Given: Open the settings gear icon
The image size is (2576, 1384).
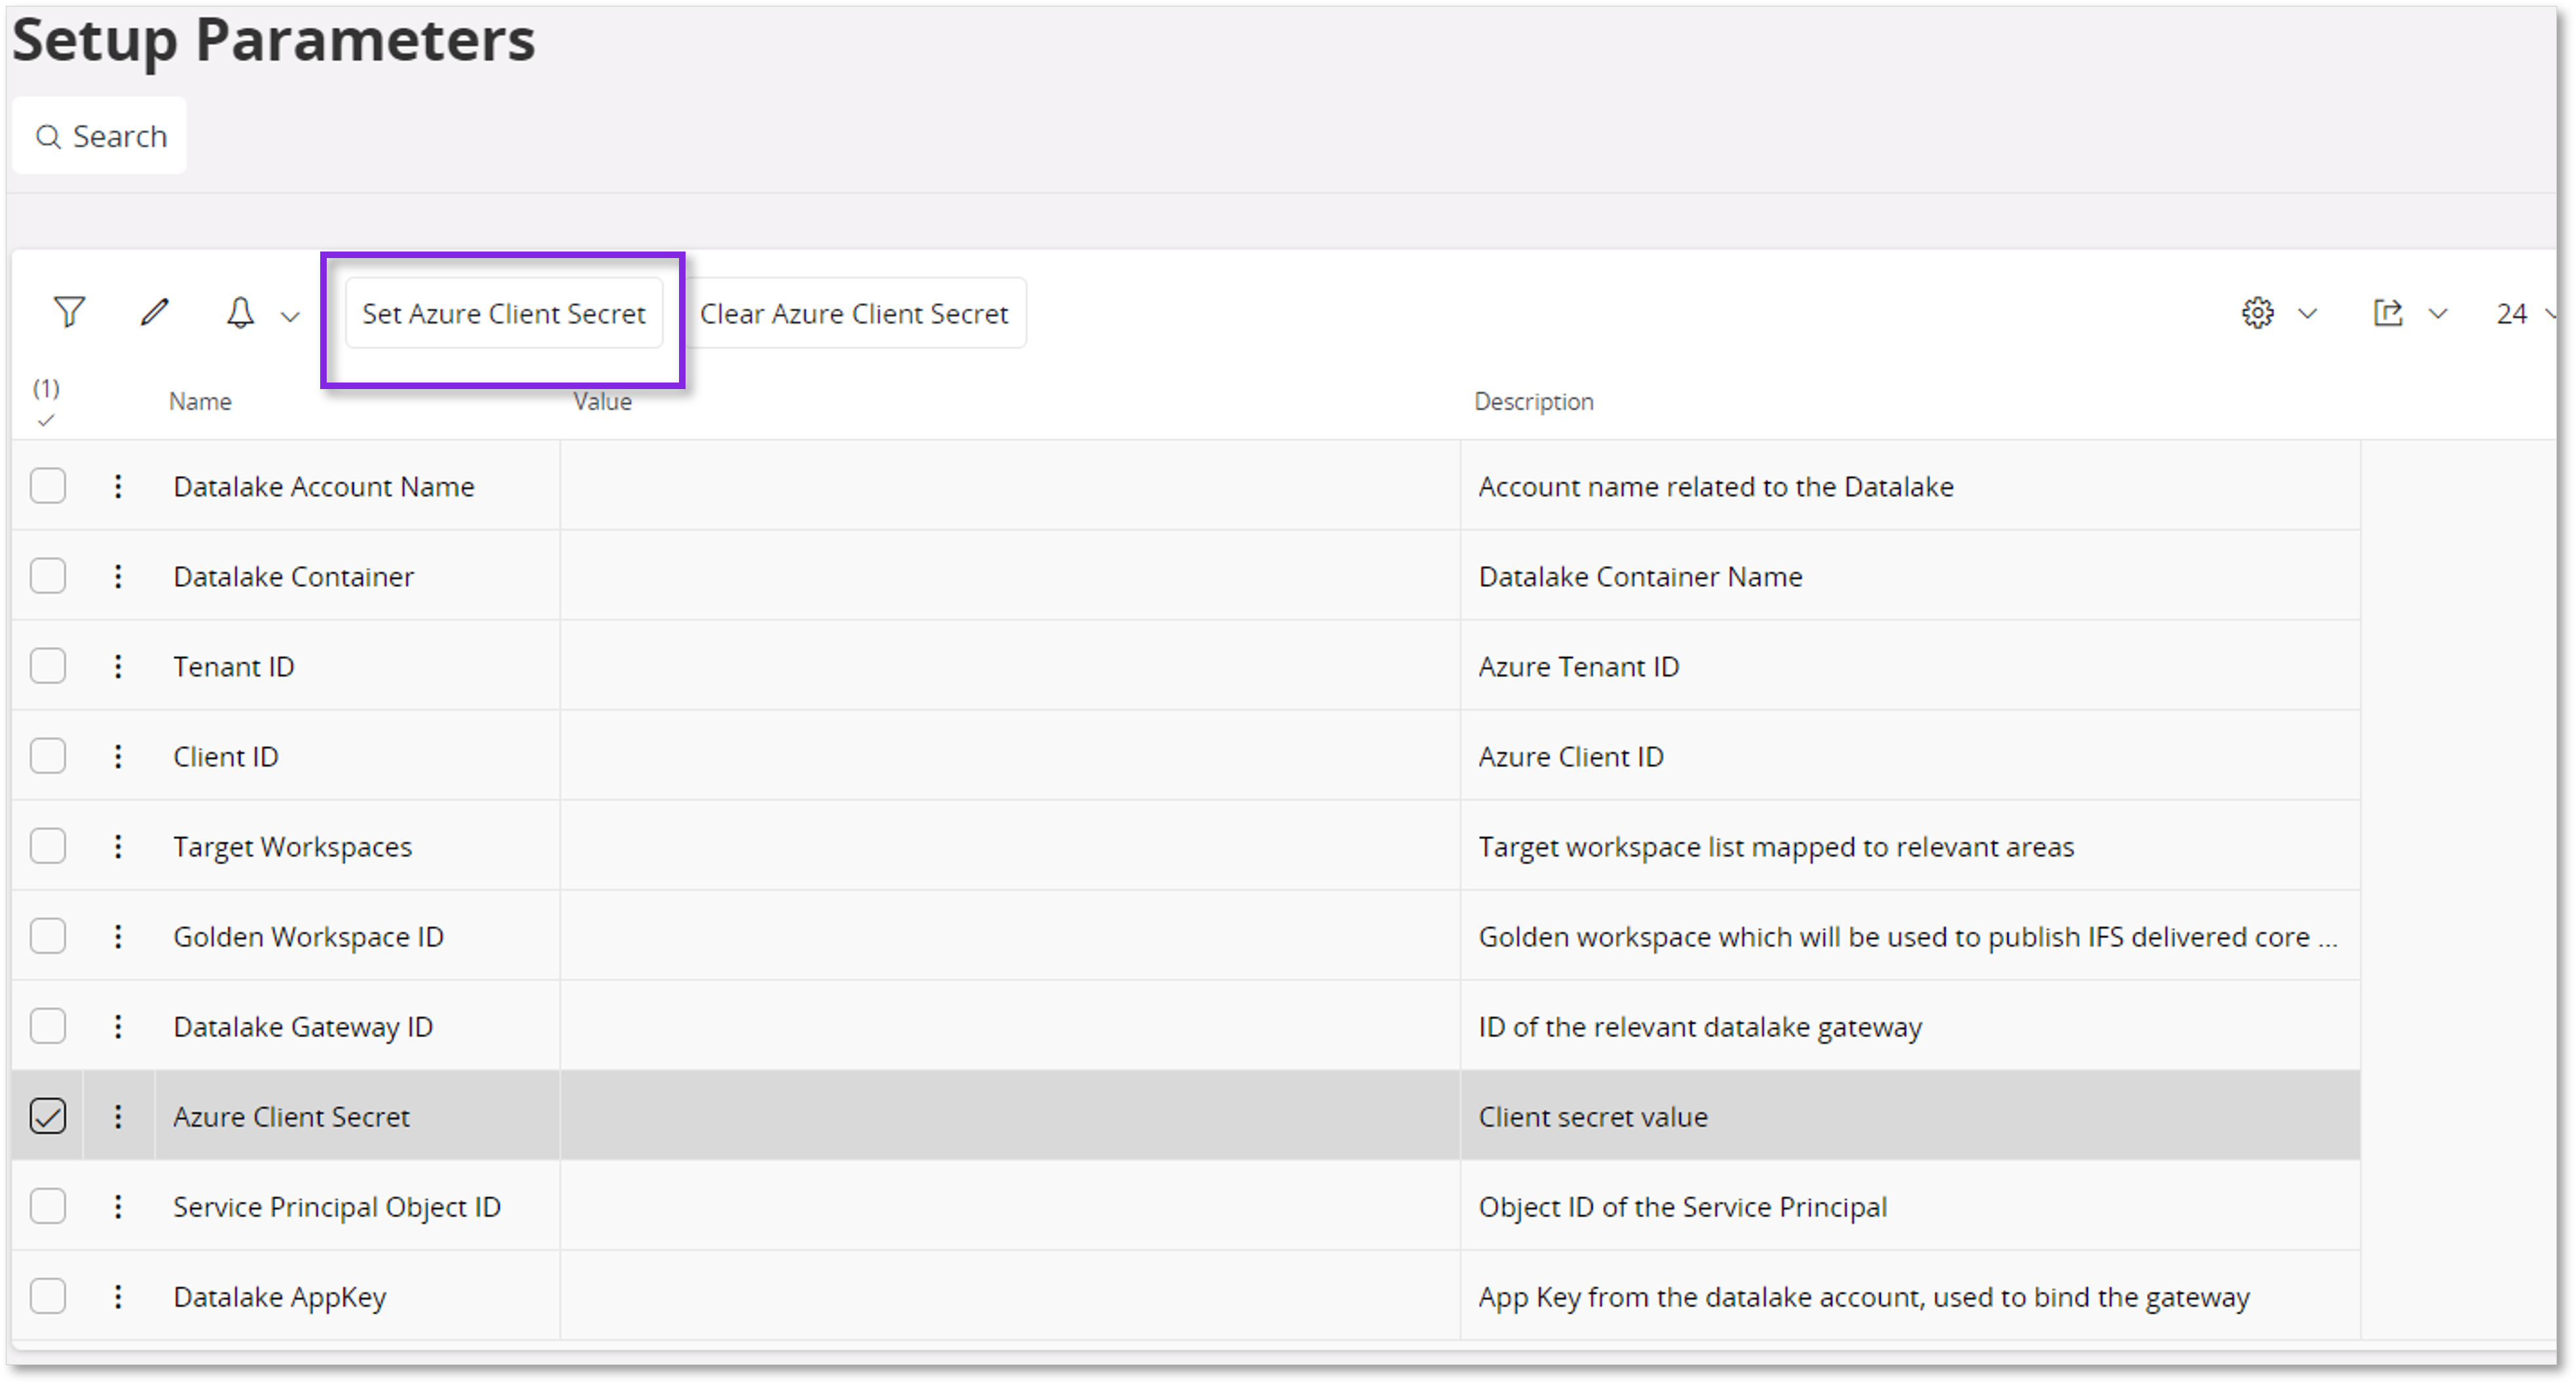Looking at the screenshot, I should click(x=2257, y=312).
